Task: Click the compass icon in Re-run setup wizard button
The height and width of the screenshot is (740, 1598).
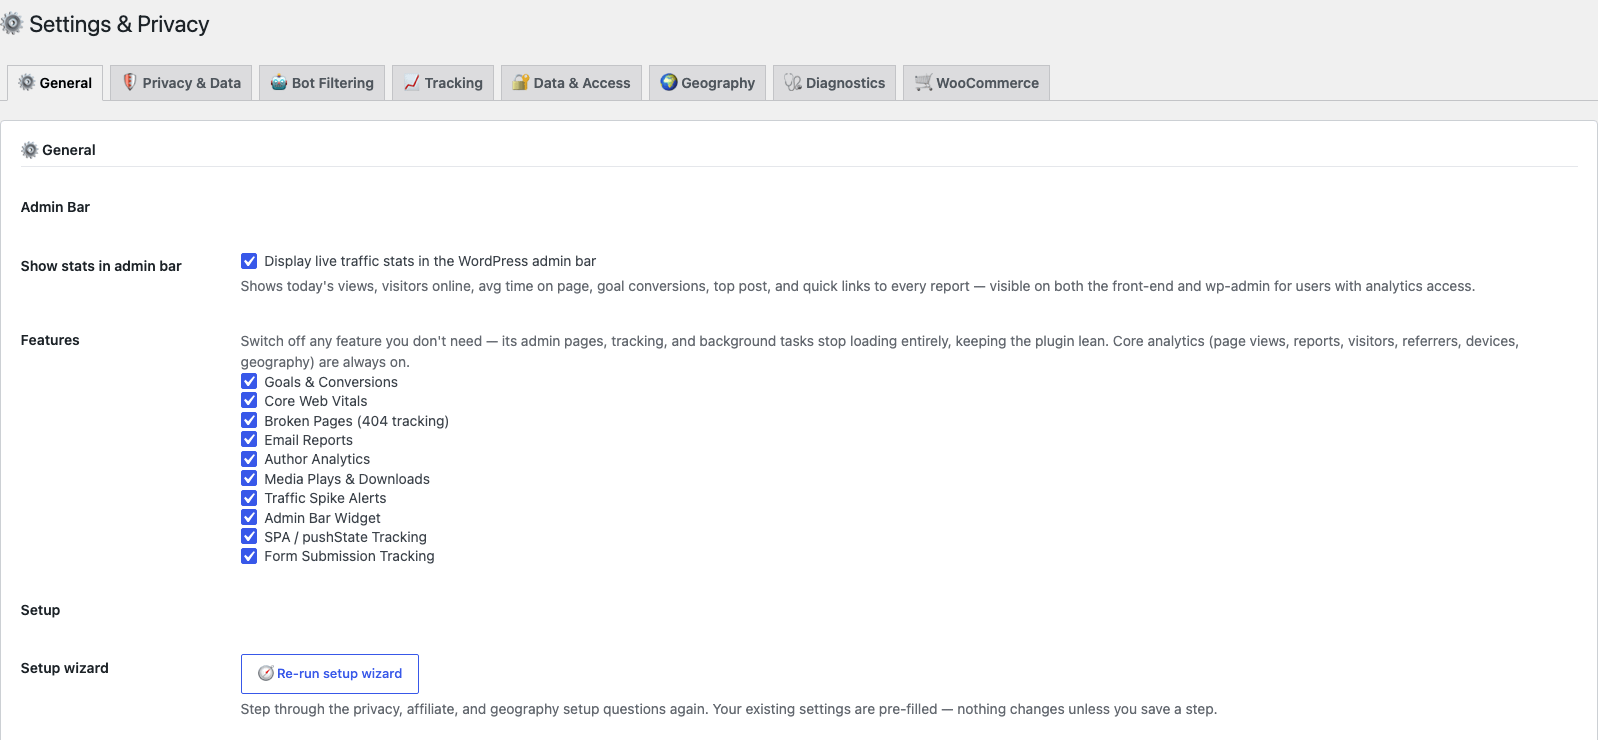Action: [x=266, y=673]
